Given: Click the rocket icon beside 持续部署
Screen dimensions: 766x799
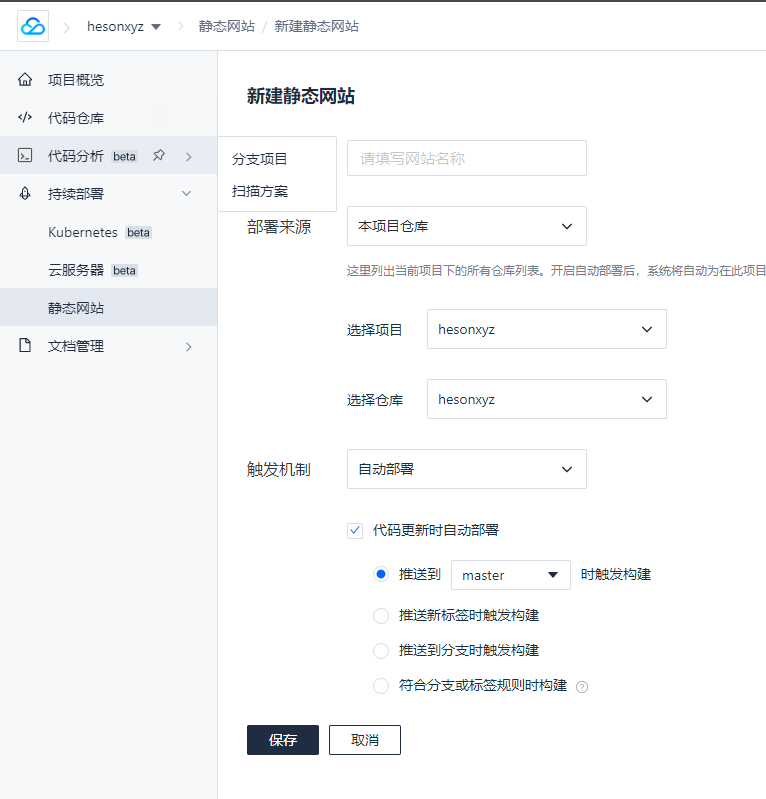Looking at the screenshot, I should tap(25, 194).
